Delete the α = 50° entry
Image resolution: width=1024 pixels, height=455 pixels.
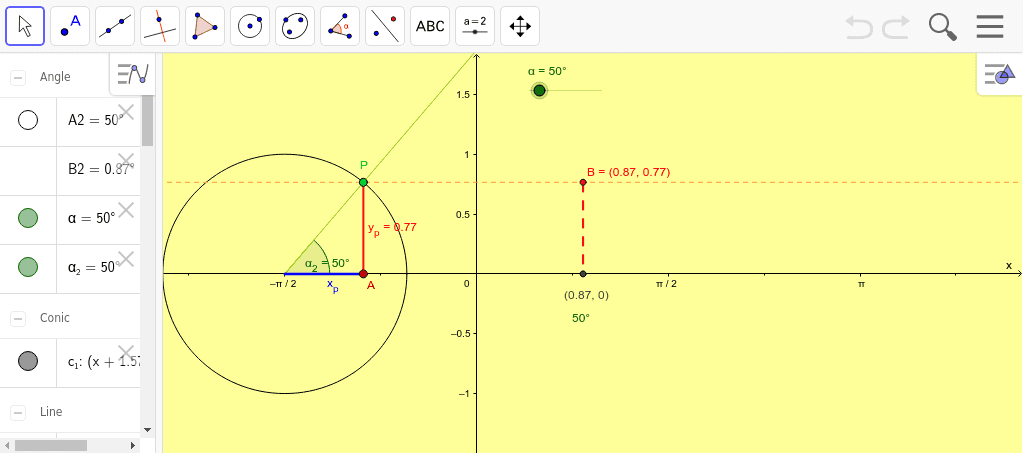[x=125, y=210]
